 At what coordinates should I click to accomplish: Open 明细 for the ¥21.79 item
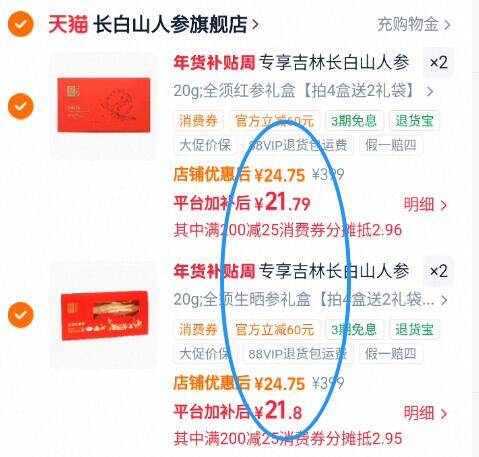coord(425,205)
